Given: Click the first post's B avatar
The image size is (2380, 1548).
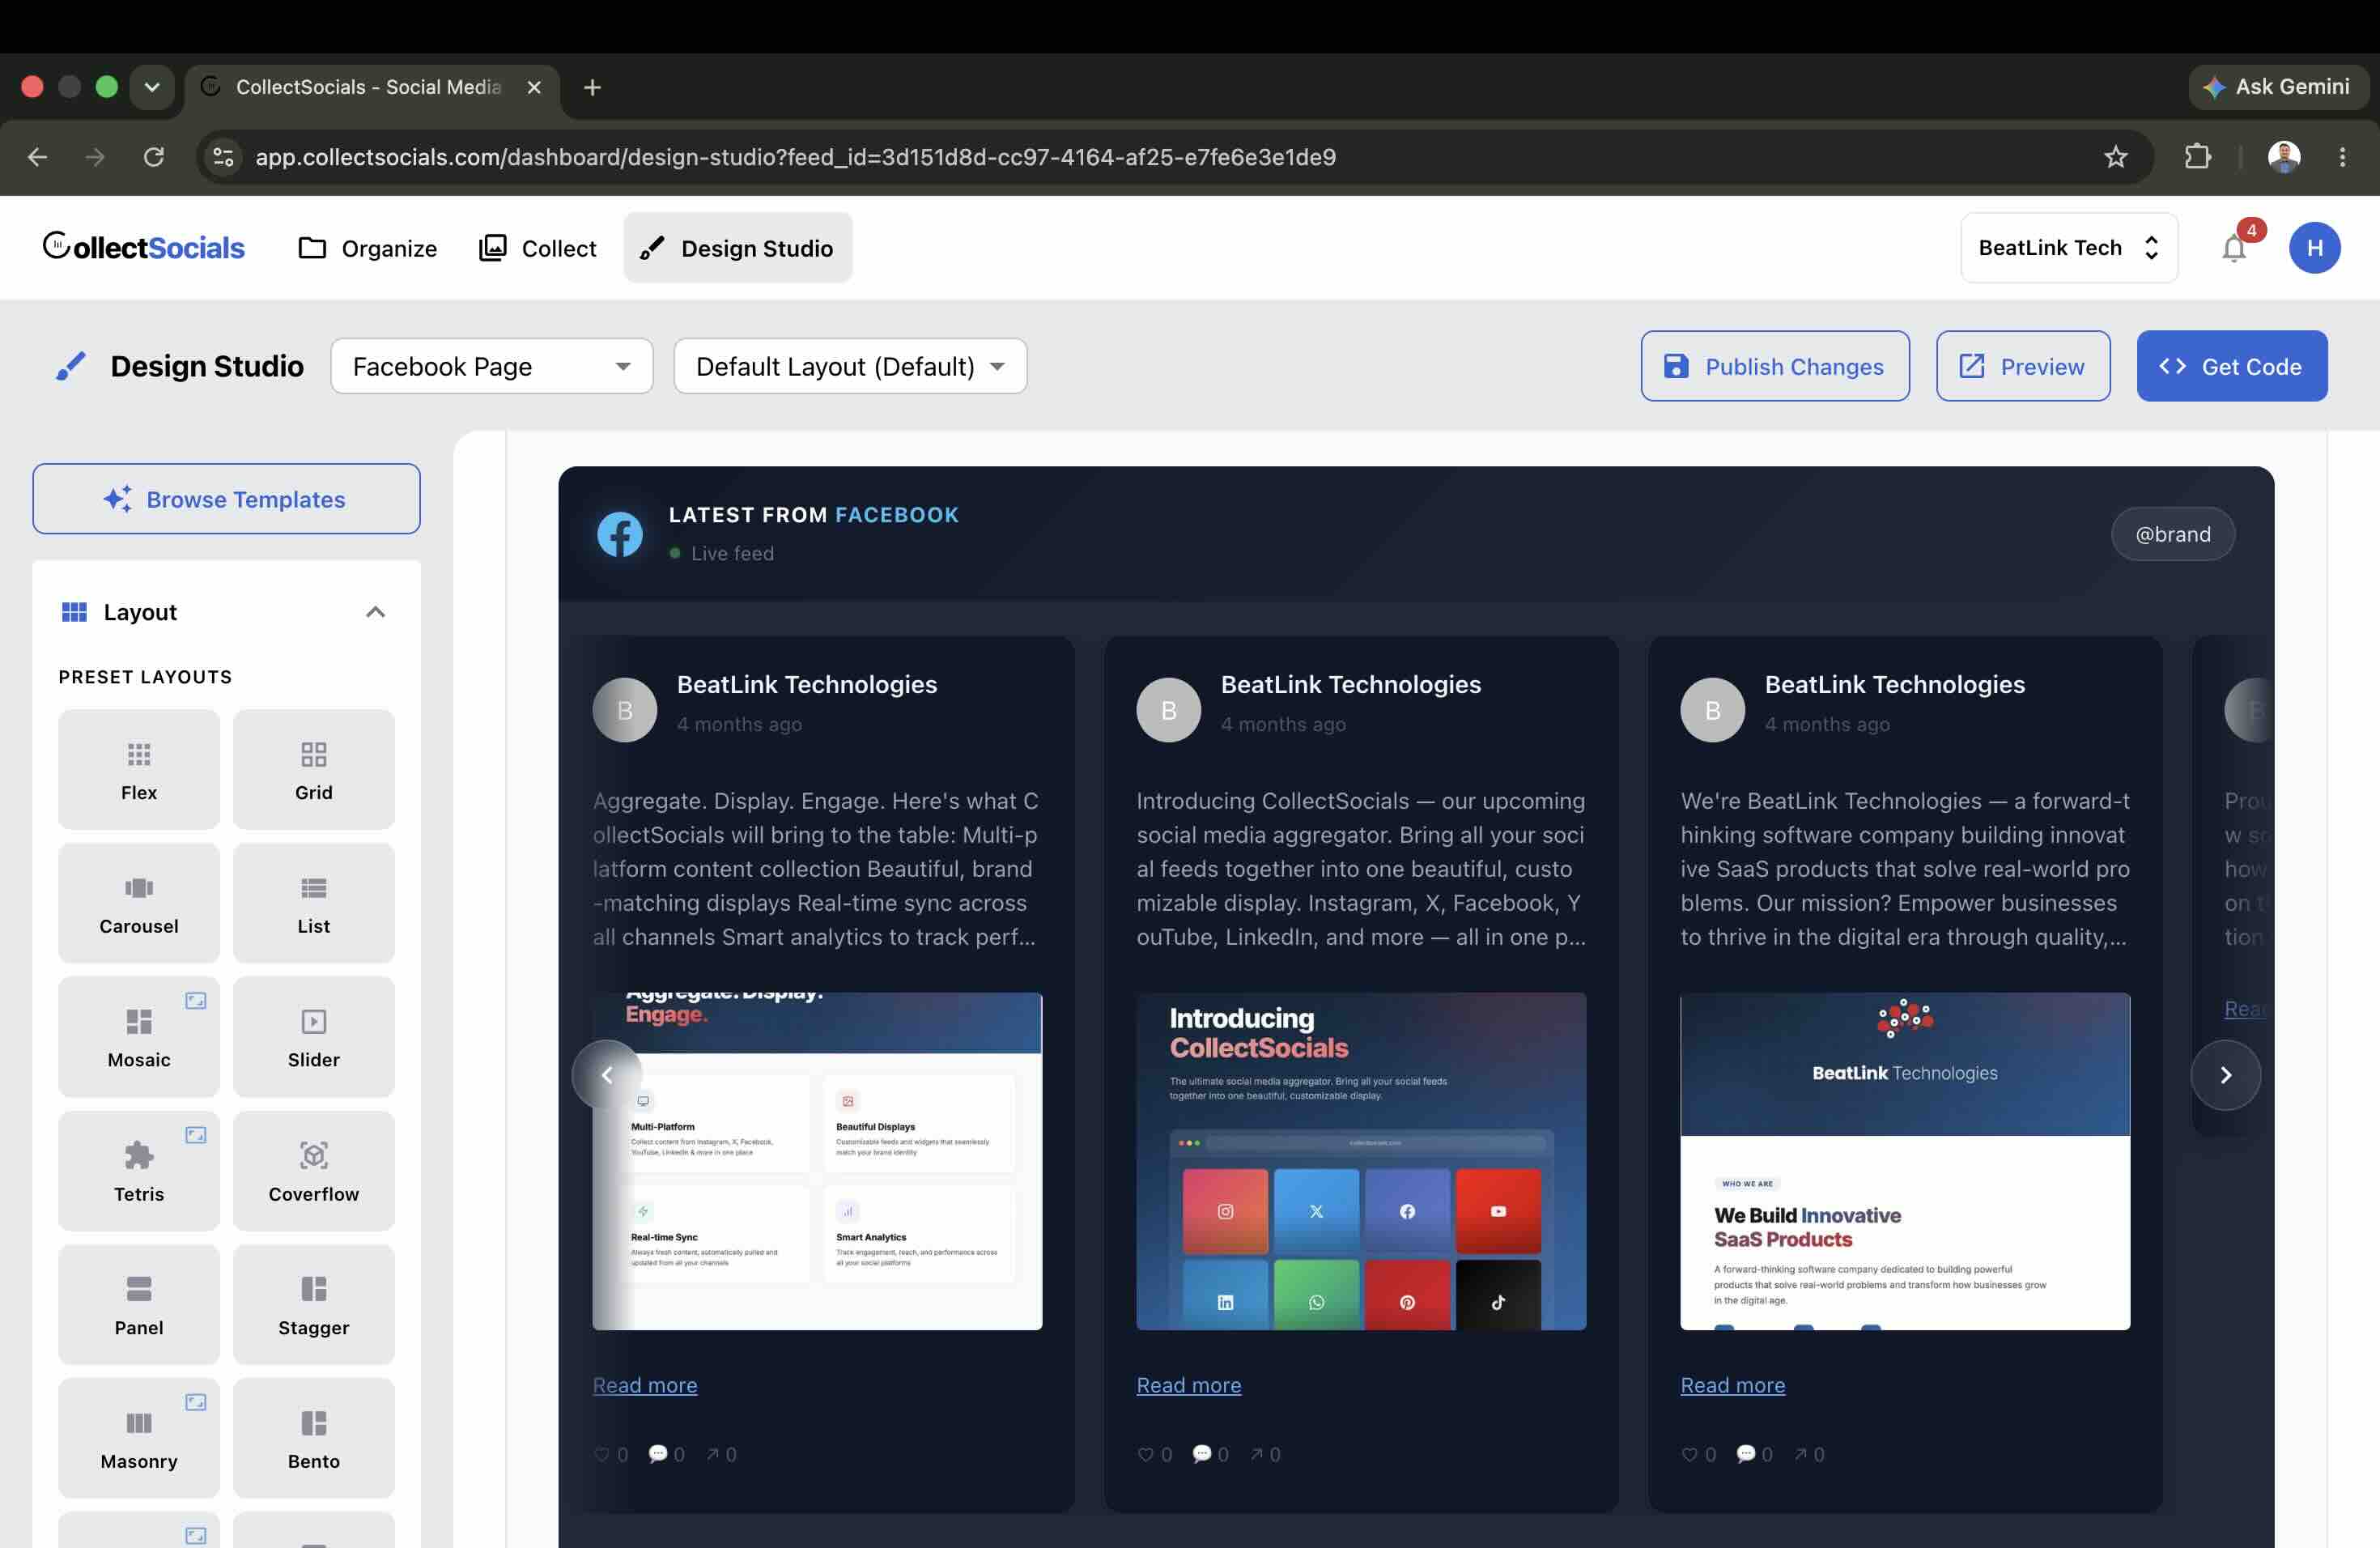Looking at the screenshot, I should click(625, 710).
